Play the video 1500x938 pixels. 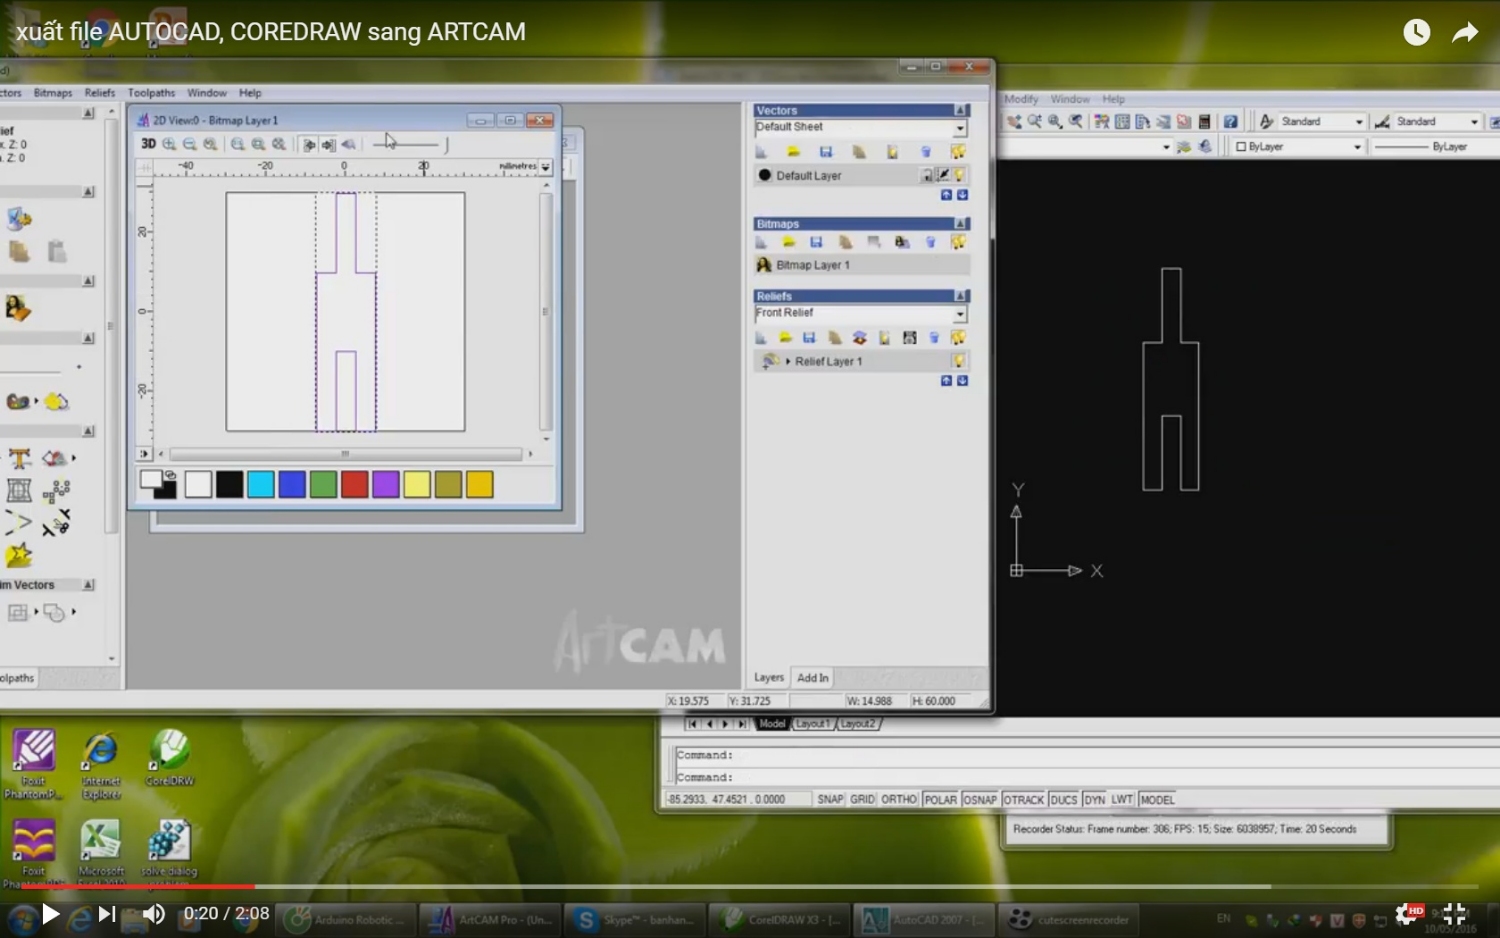tap(50, 914)
